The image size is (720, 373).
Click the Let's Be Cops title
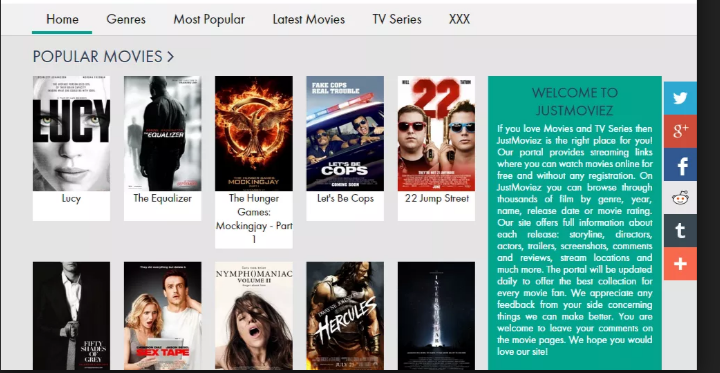tap(345, 198)
